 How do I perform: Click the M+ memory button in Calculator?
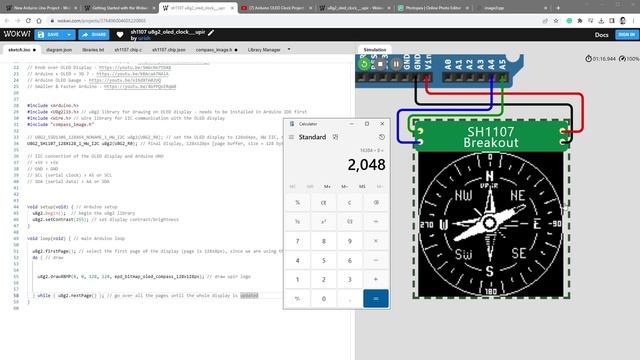[x=327, y=187]
